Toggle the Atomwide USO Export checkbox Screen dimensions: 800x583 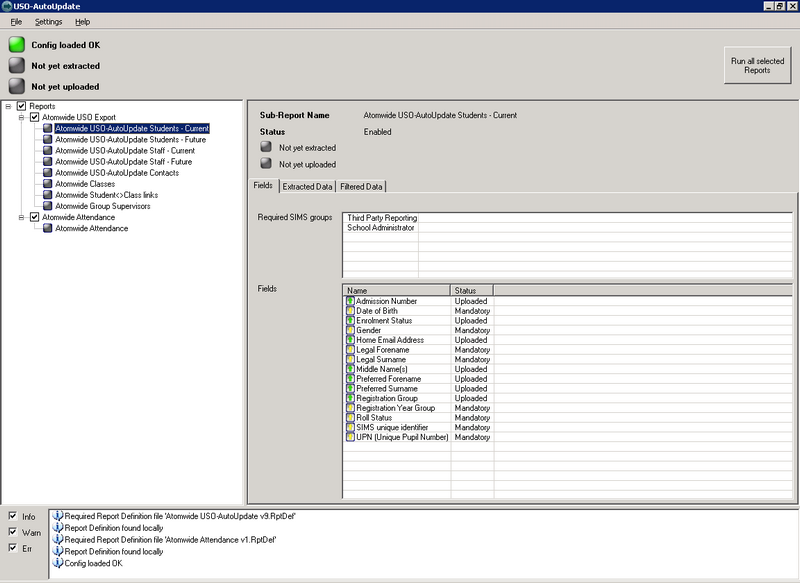(34, 117)
